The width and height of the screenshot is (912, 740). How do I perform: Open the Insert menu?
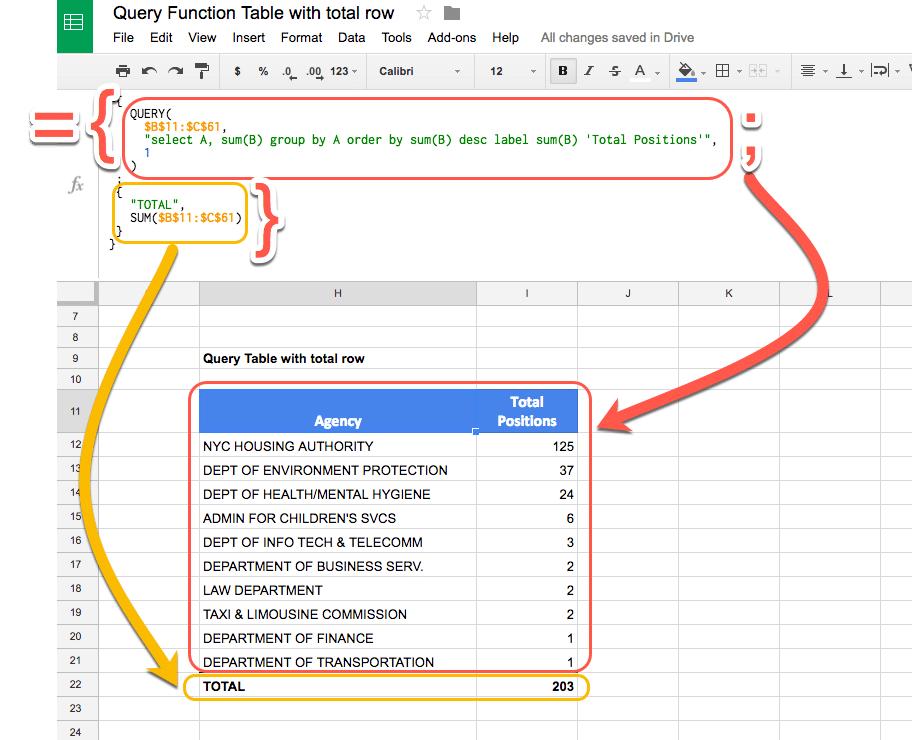click(248, 38)
